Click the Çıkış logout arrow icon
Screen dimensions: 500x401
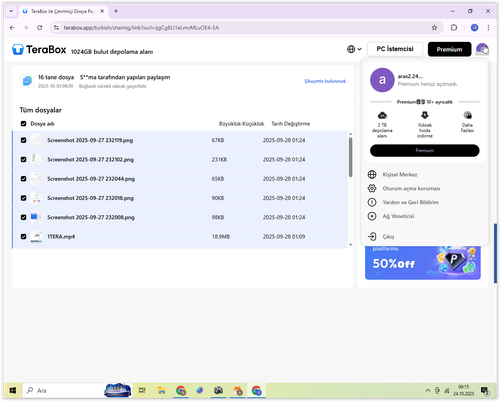tap(372, 237)
